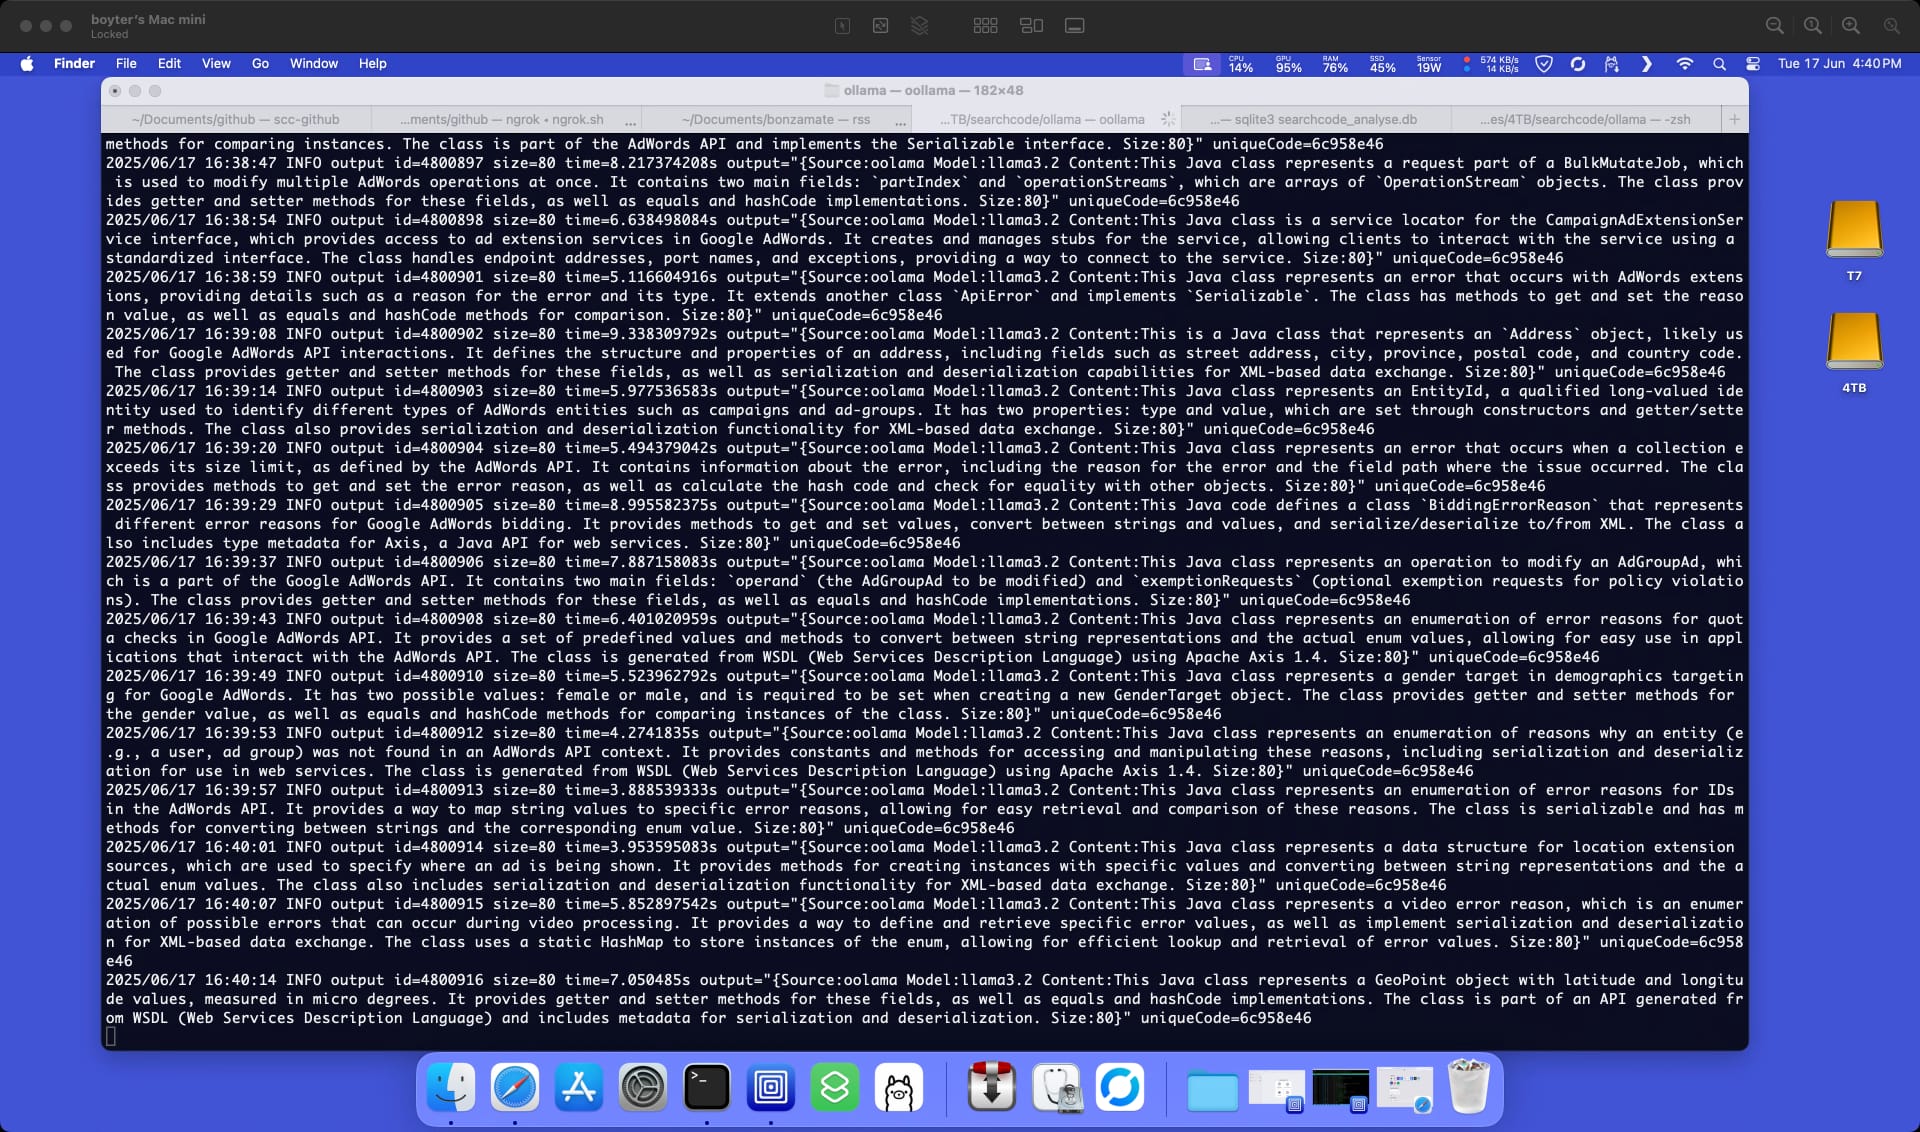Viewport: 1920px width, 1132px height.
Task: Click the split windows icon in viewer toolbar
Action: tap(1031, 26)
